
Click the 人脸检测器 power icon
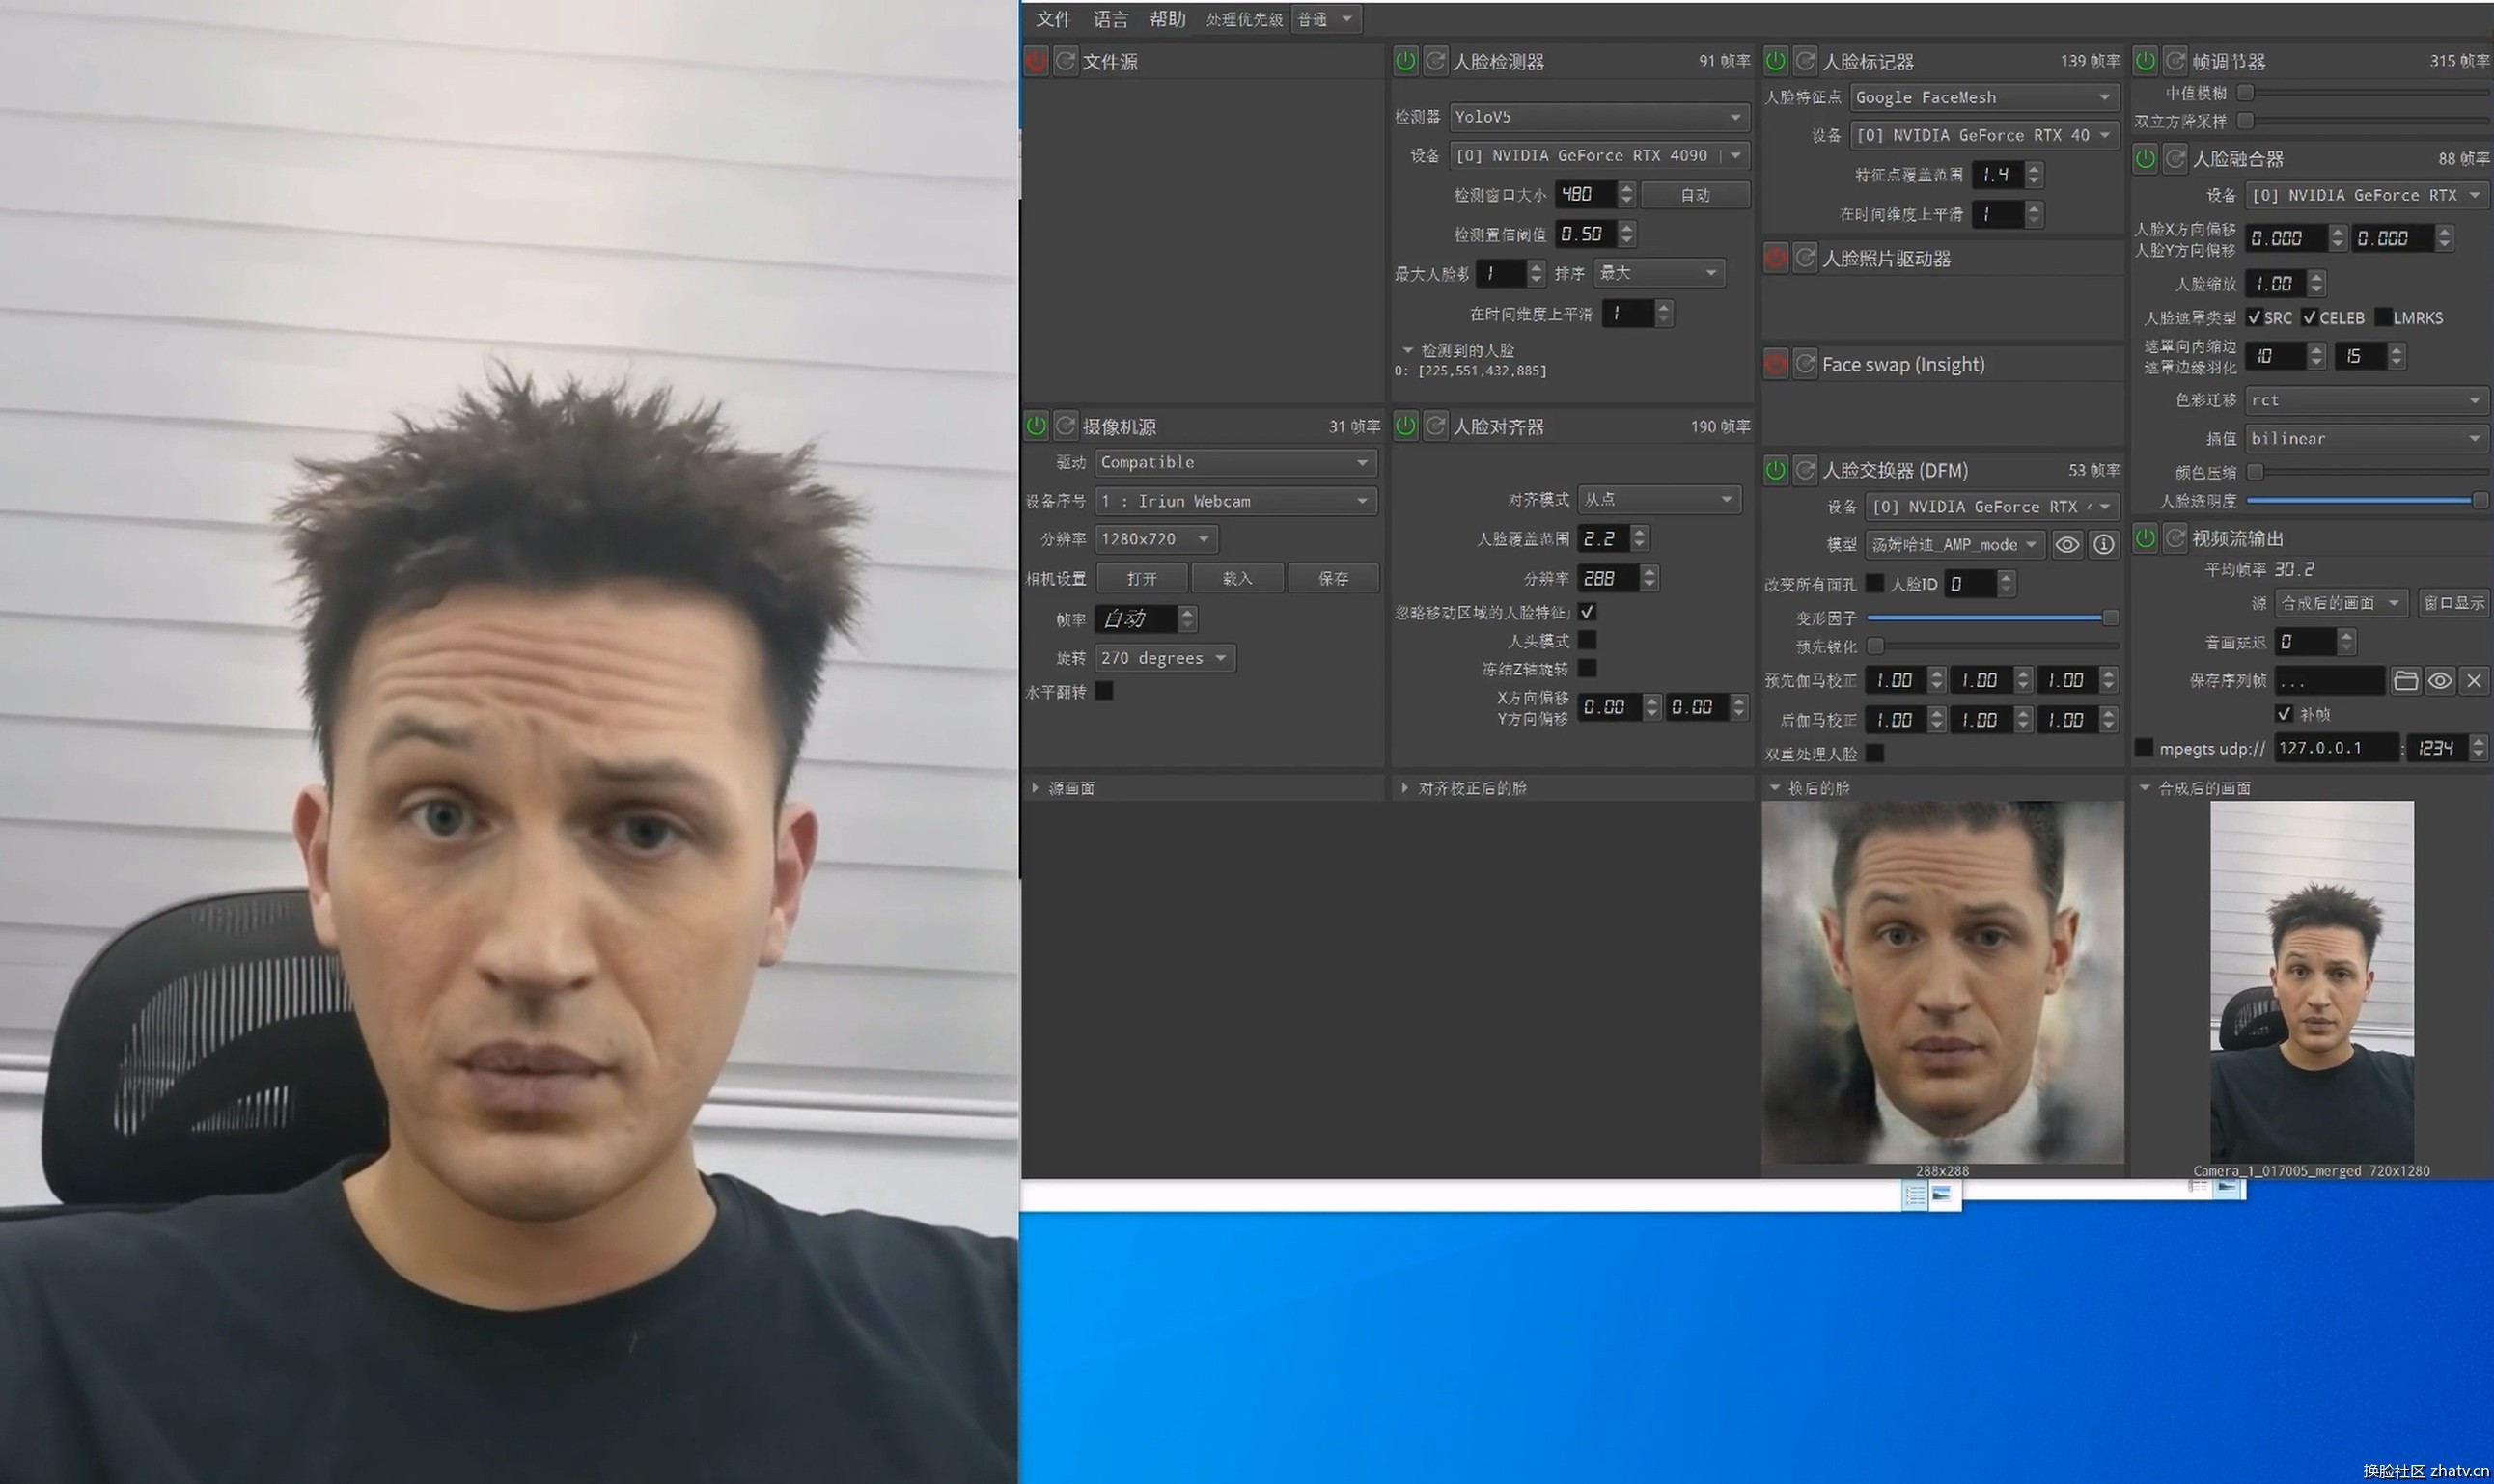(x=1405, y=61)
